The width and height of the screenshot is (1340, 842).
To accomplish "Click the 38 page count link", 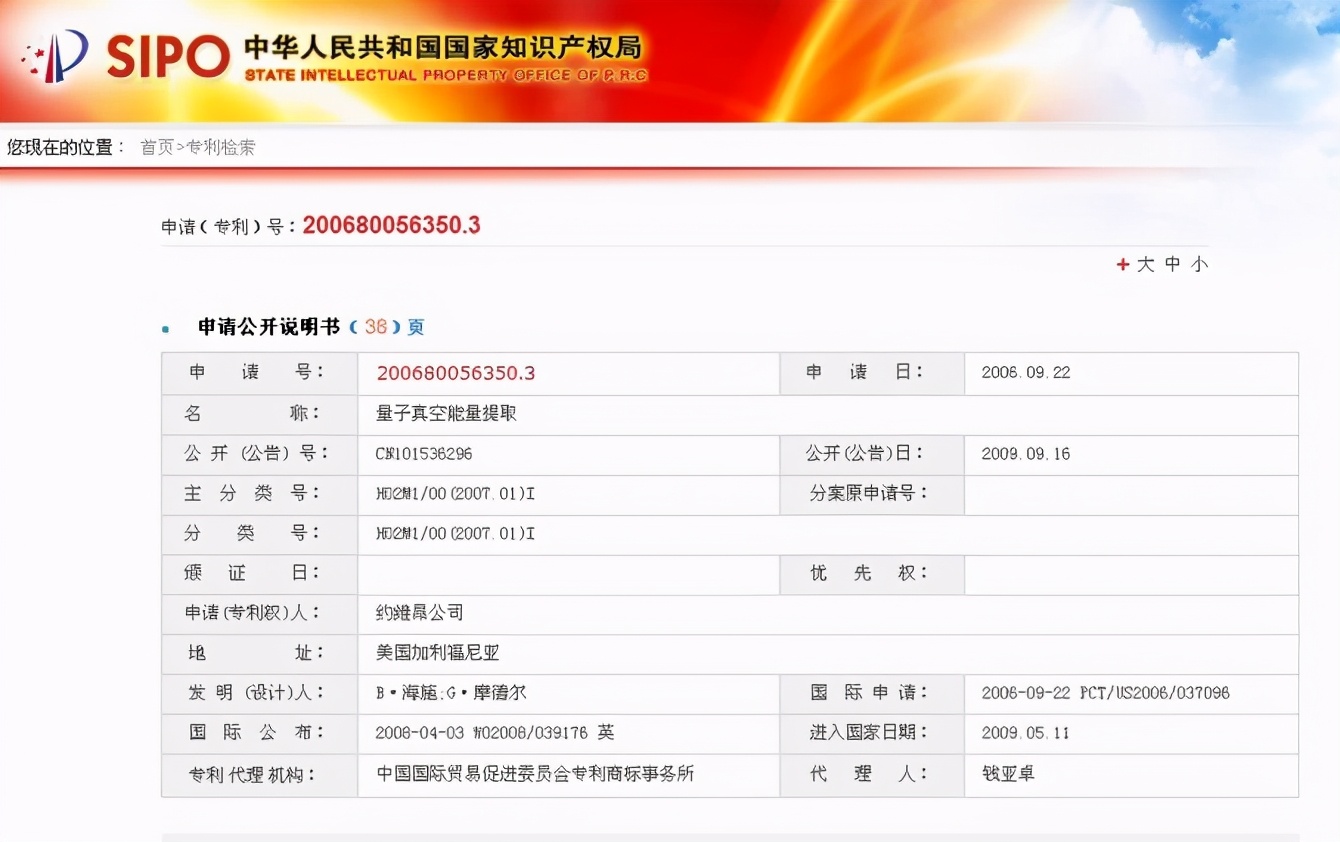I will 375,327.
